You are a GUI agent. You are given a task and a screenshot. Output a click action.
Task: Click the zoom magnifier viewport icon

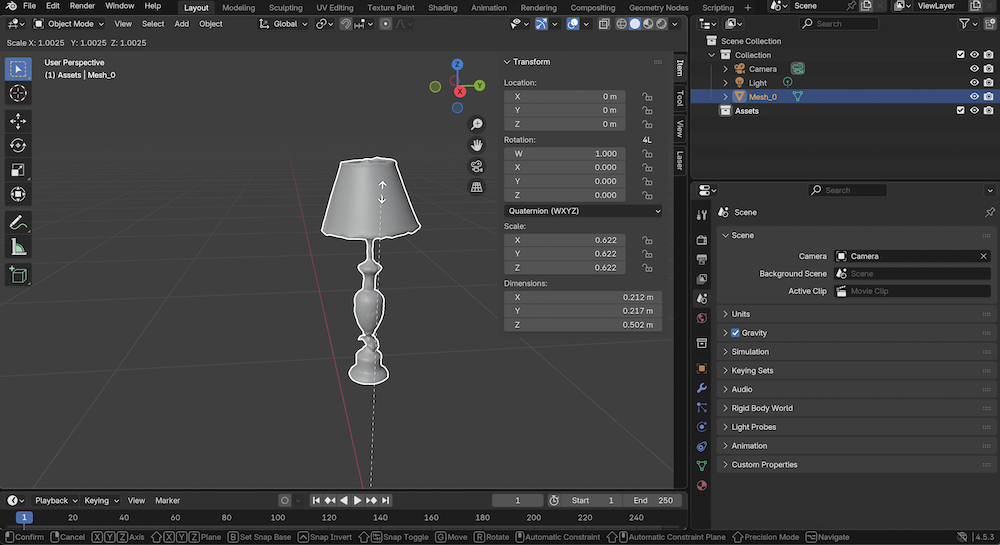pyautogui.click(x=477, y=124)
